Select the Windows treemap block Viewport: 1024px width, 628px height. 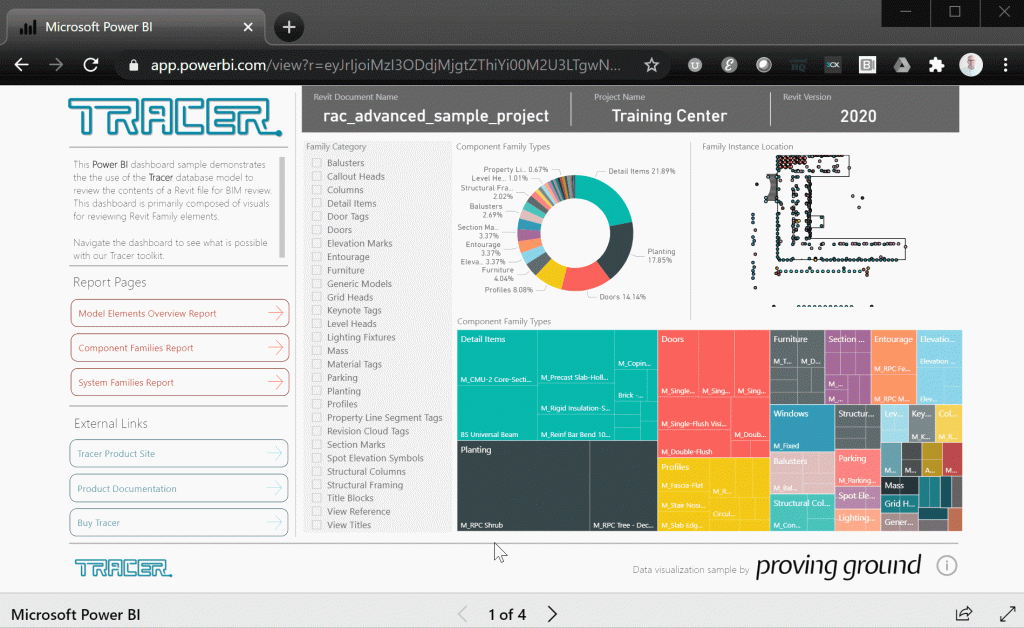click(802, 428)
